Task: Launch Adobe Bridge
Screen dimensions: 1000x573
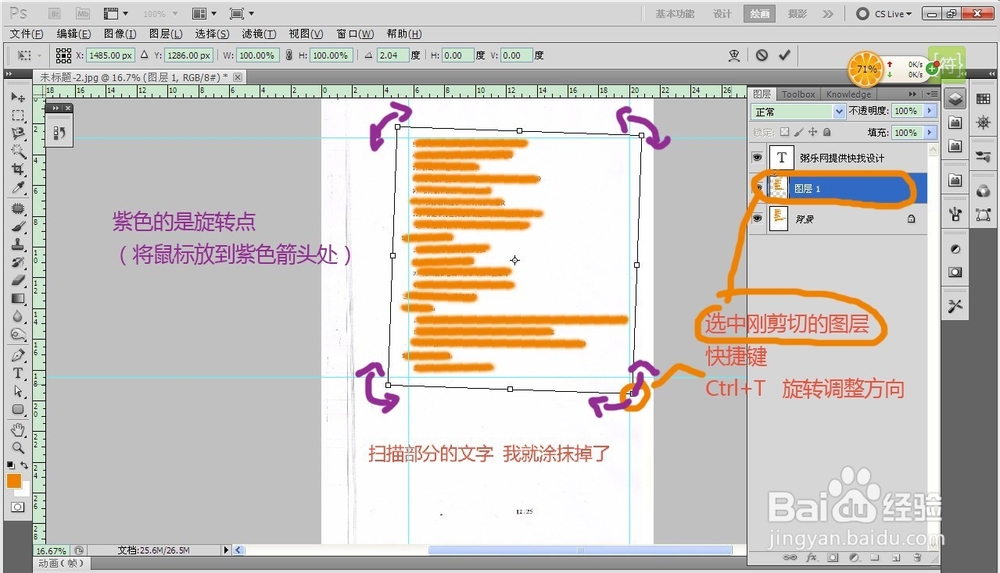Action: click(55, 13)
